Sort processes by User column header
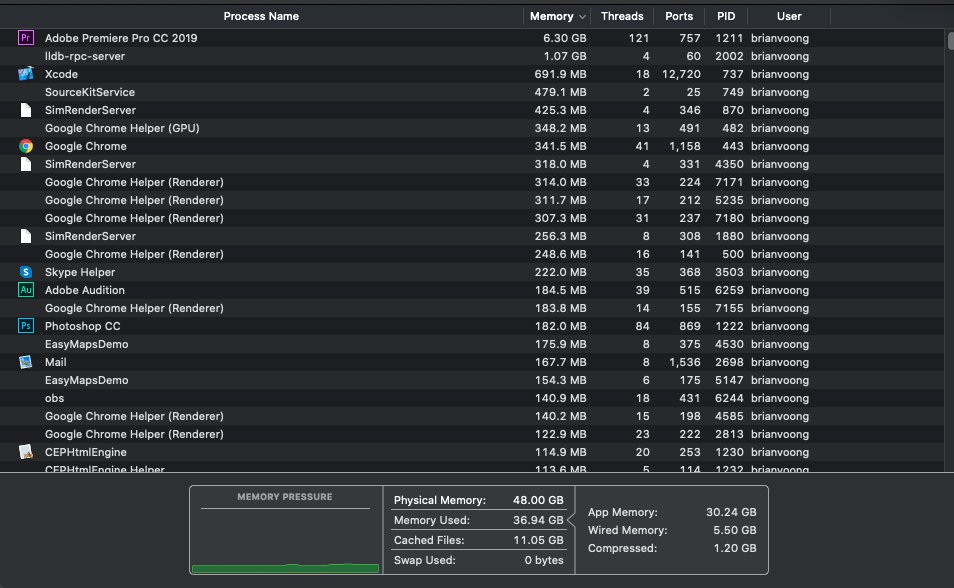This screenshot has height=588, width=954. [789, 16]
